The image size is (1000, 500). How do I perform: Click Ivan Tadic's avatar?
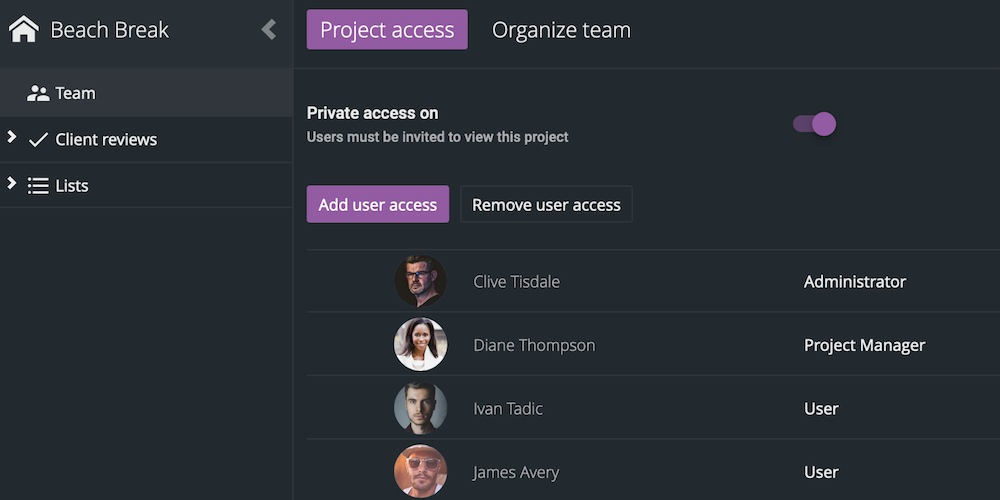coord(420,408)
